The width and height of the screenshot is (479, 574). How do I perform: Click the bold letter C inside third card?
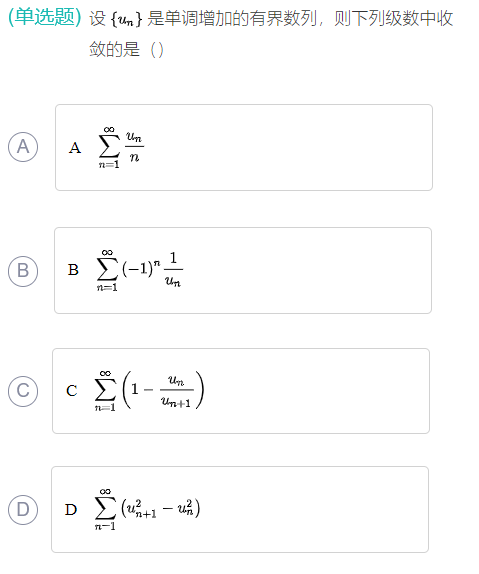click(x=72, y=391)
